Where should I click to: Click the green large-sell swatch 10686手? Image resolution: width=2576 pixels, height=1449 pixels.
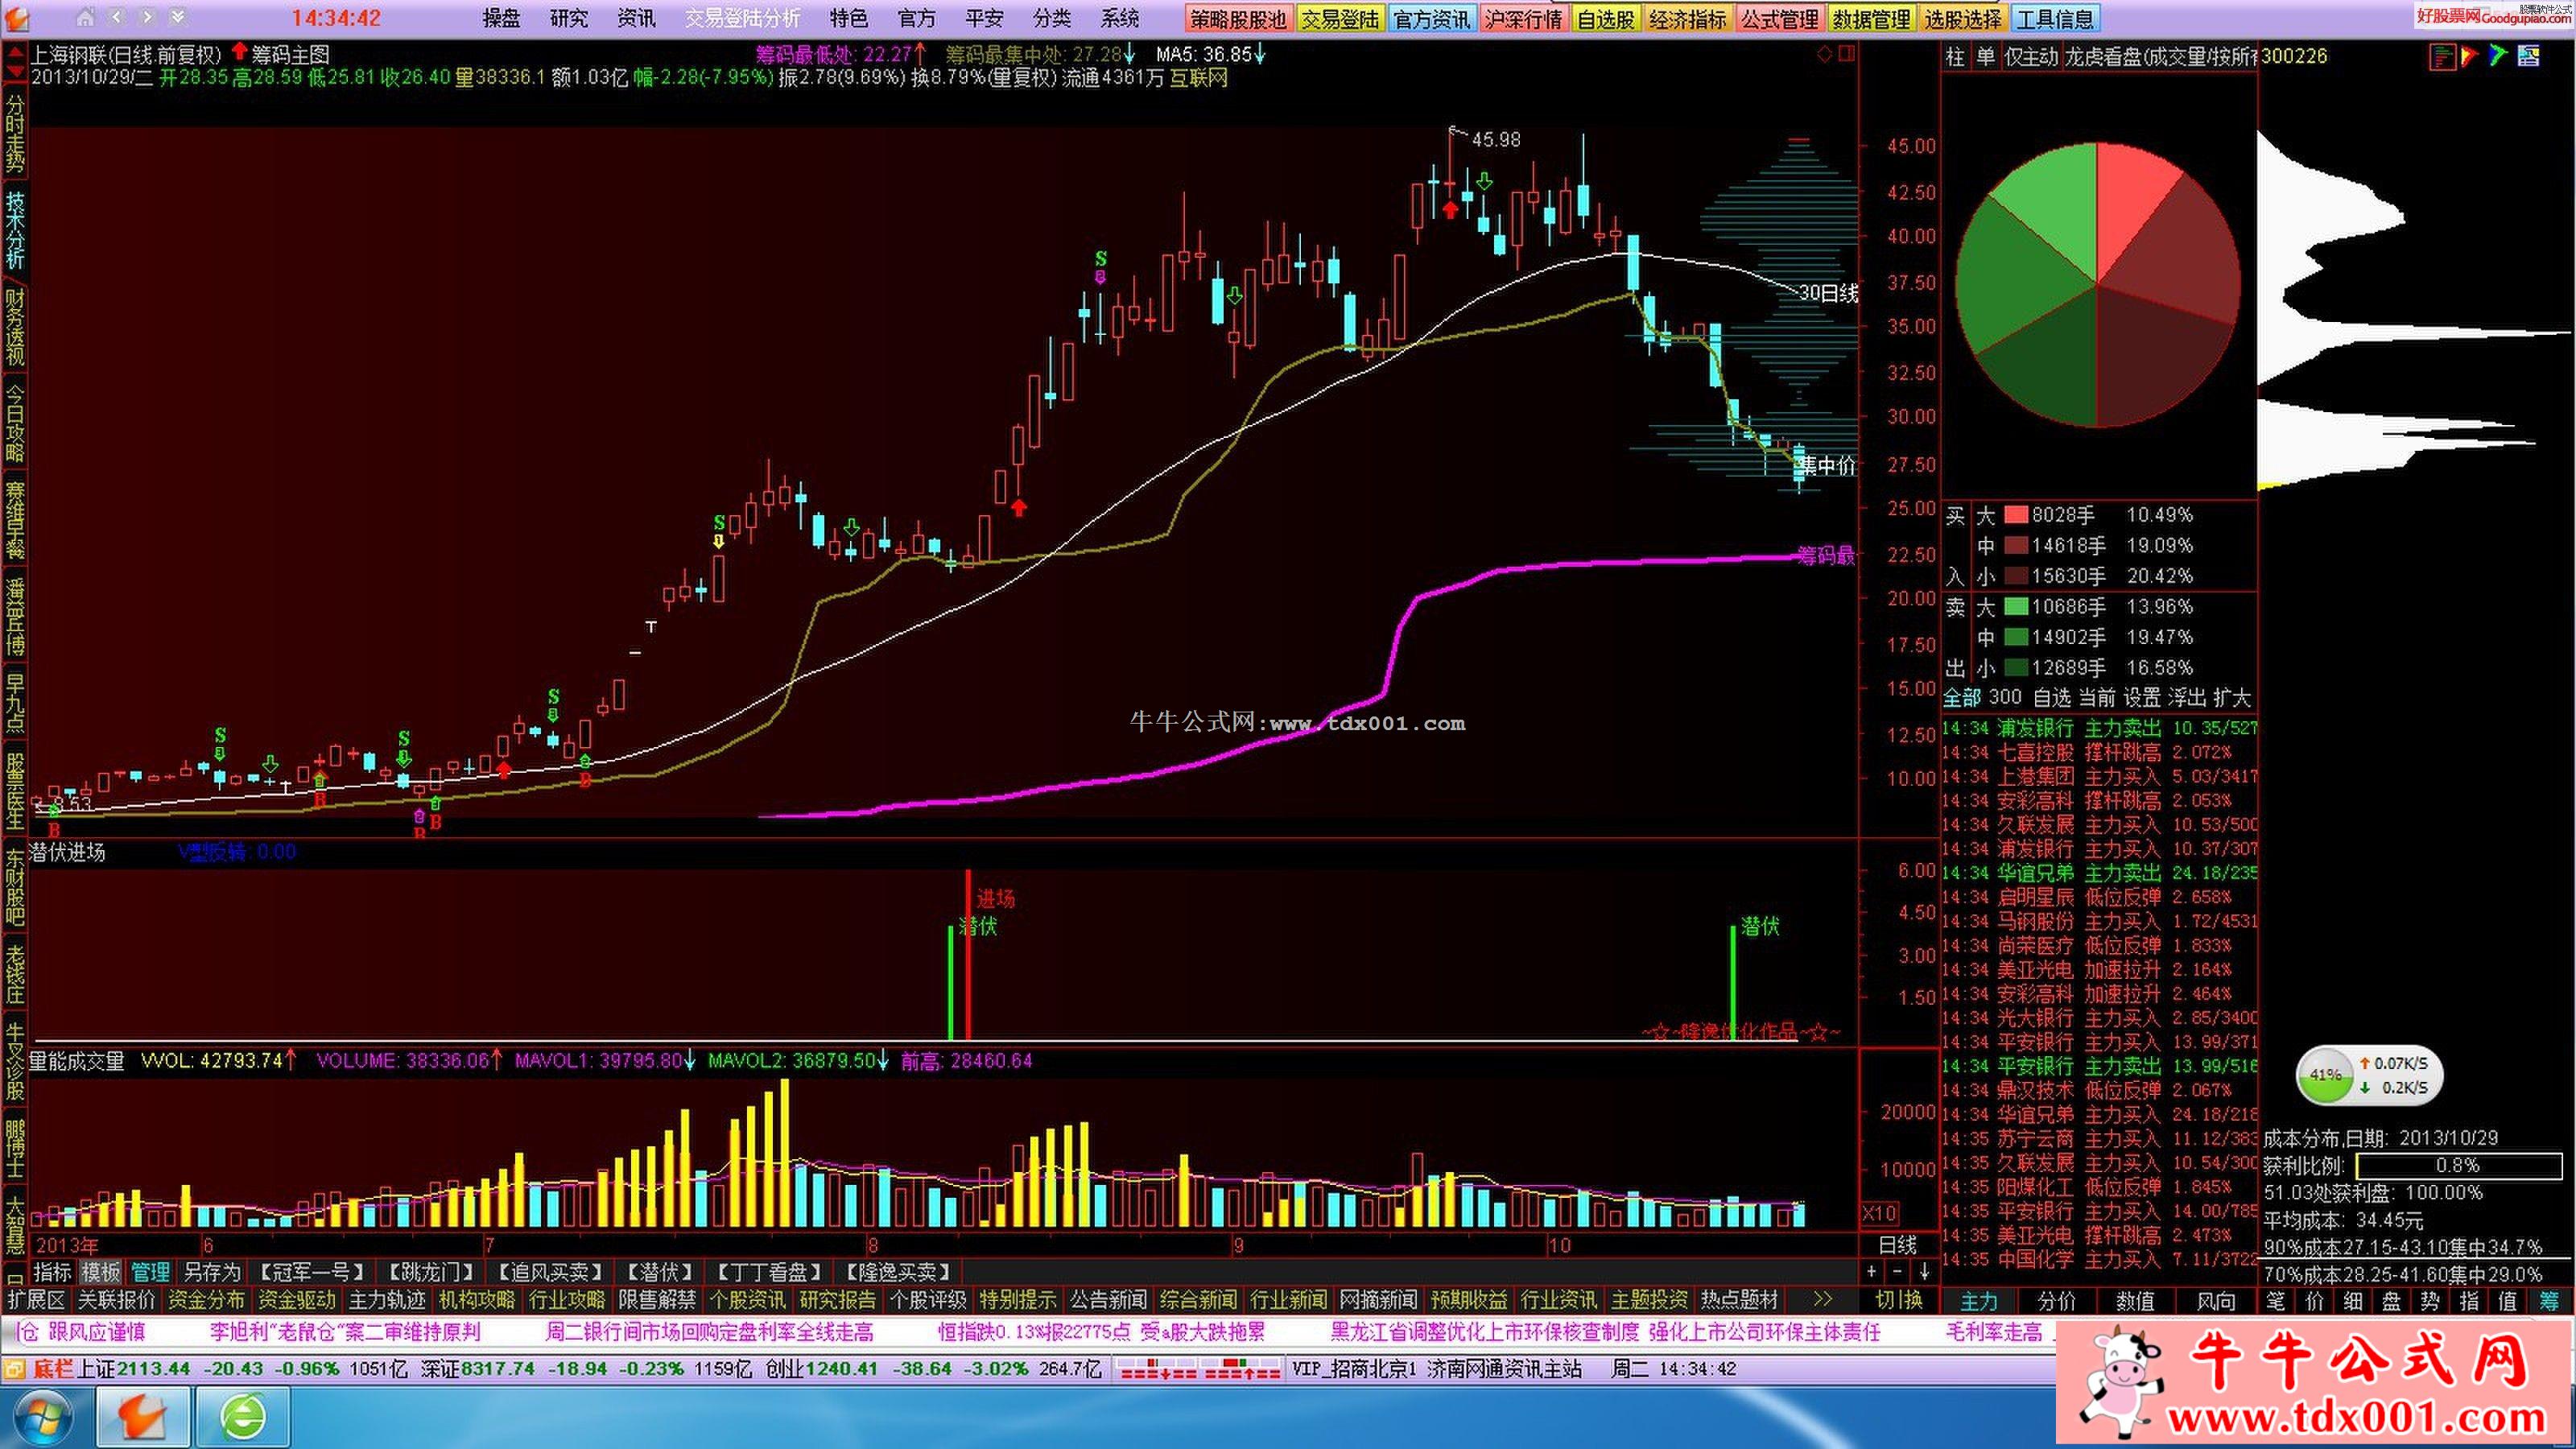(2016, 606)
